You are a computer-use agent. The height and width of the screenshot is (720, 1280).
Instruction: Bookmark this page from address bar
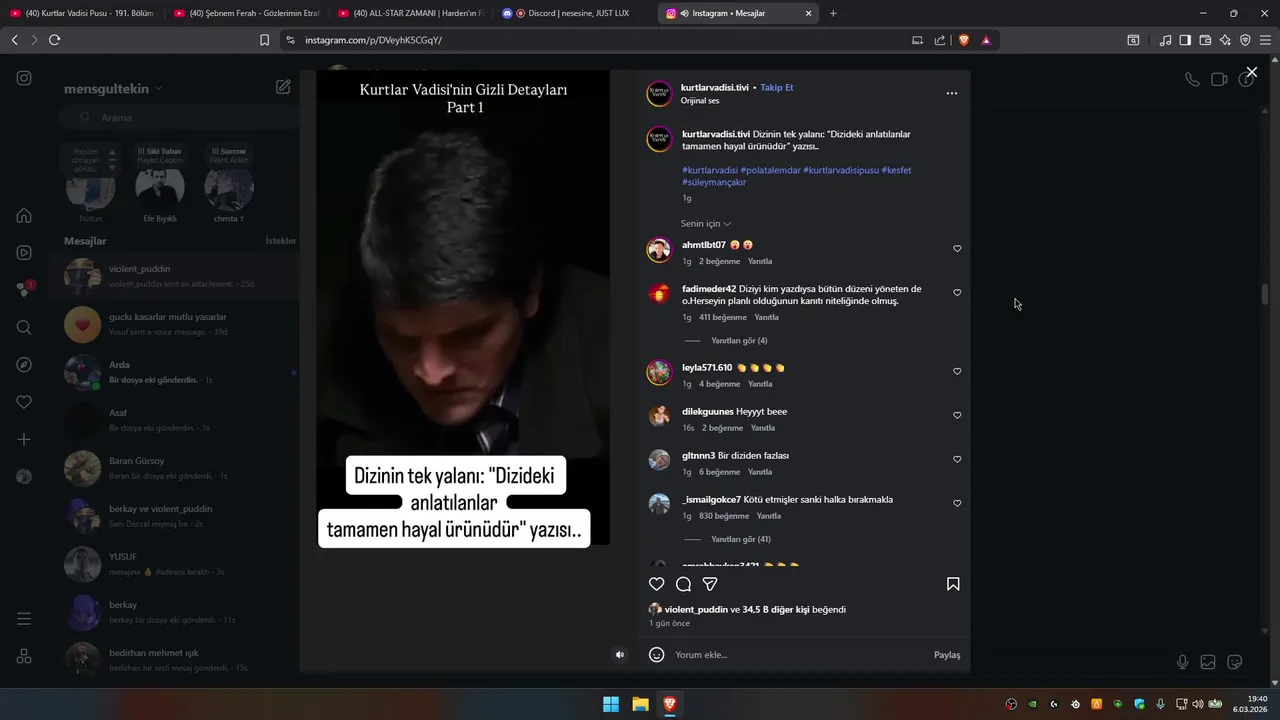tap(264, 40)
